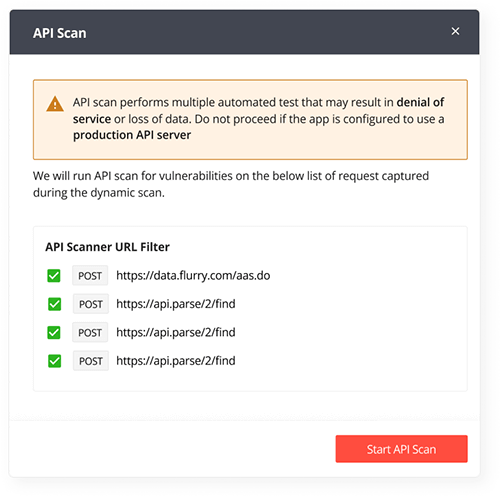
Task: Start the API scan
Action: 401,449
